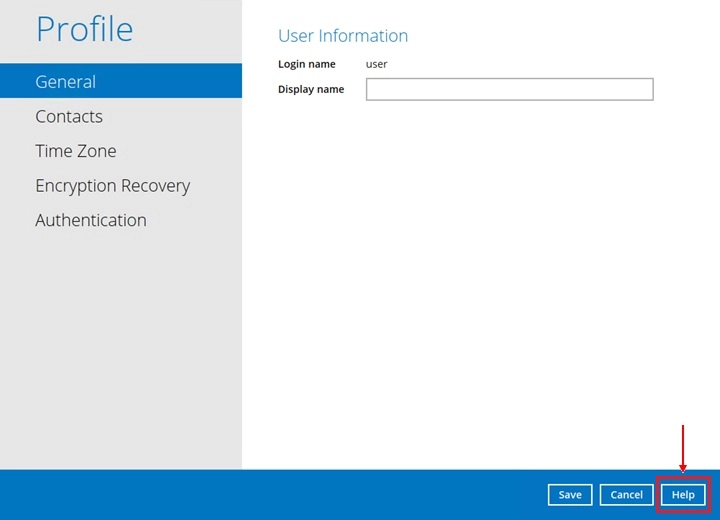Click the Profile page title
The height and width of the screenshot is (520, 720).
84,29
